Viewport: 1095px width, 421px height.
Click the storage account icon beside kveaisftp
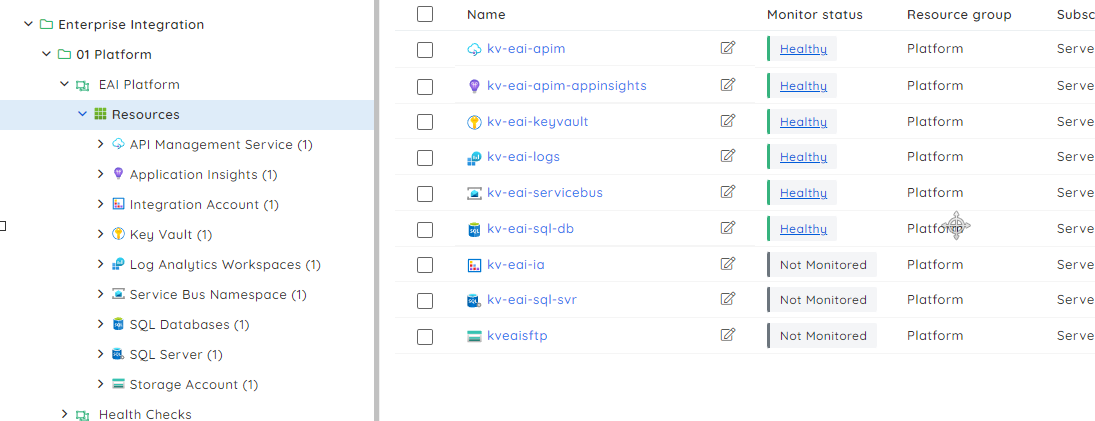point(474,336)
